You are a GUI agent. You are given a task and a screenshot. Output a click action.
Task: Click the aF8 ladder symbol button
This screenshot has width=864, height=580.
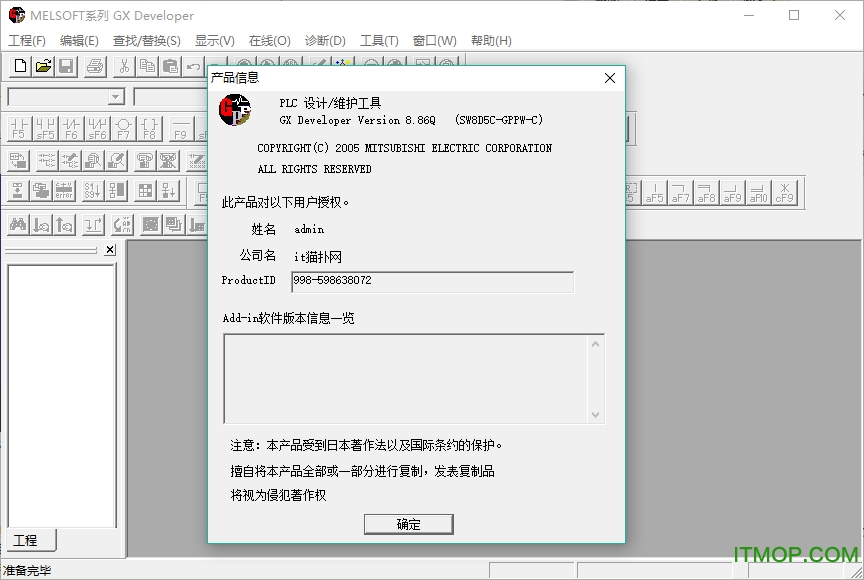[x=706, y=193]
